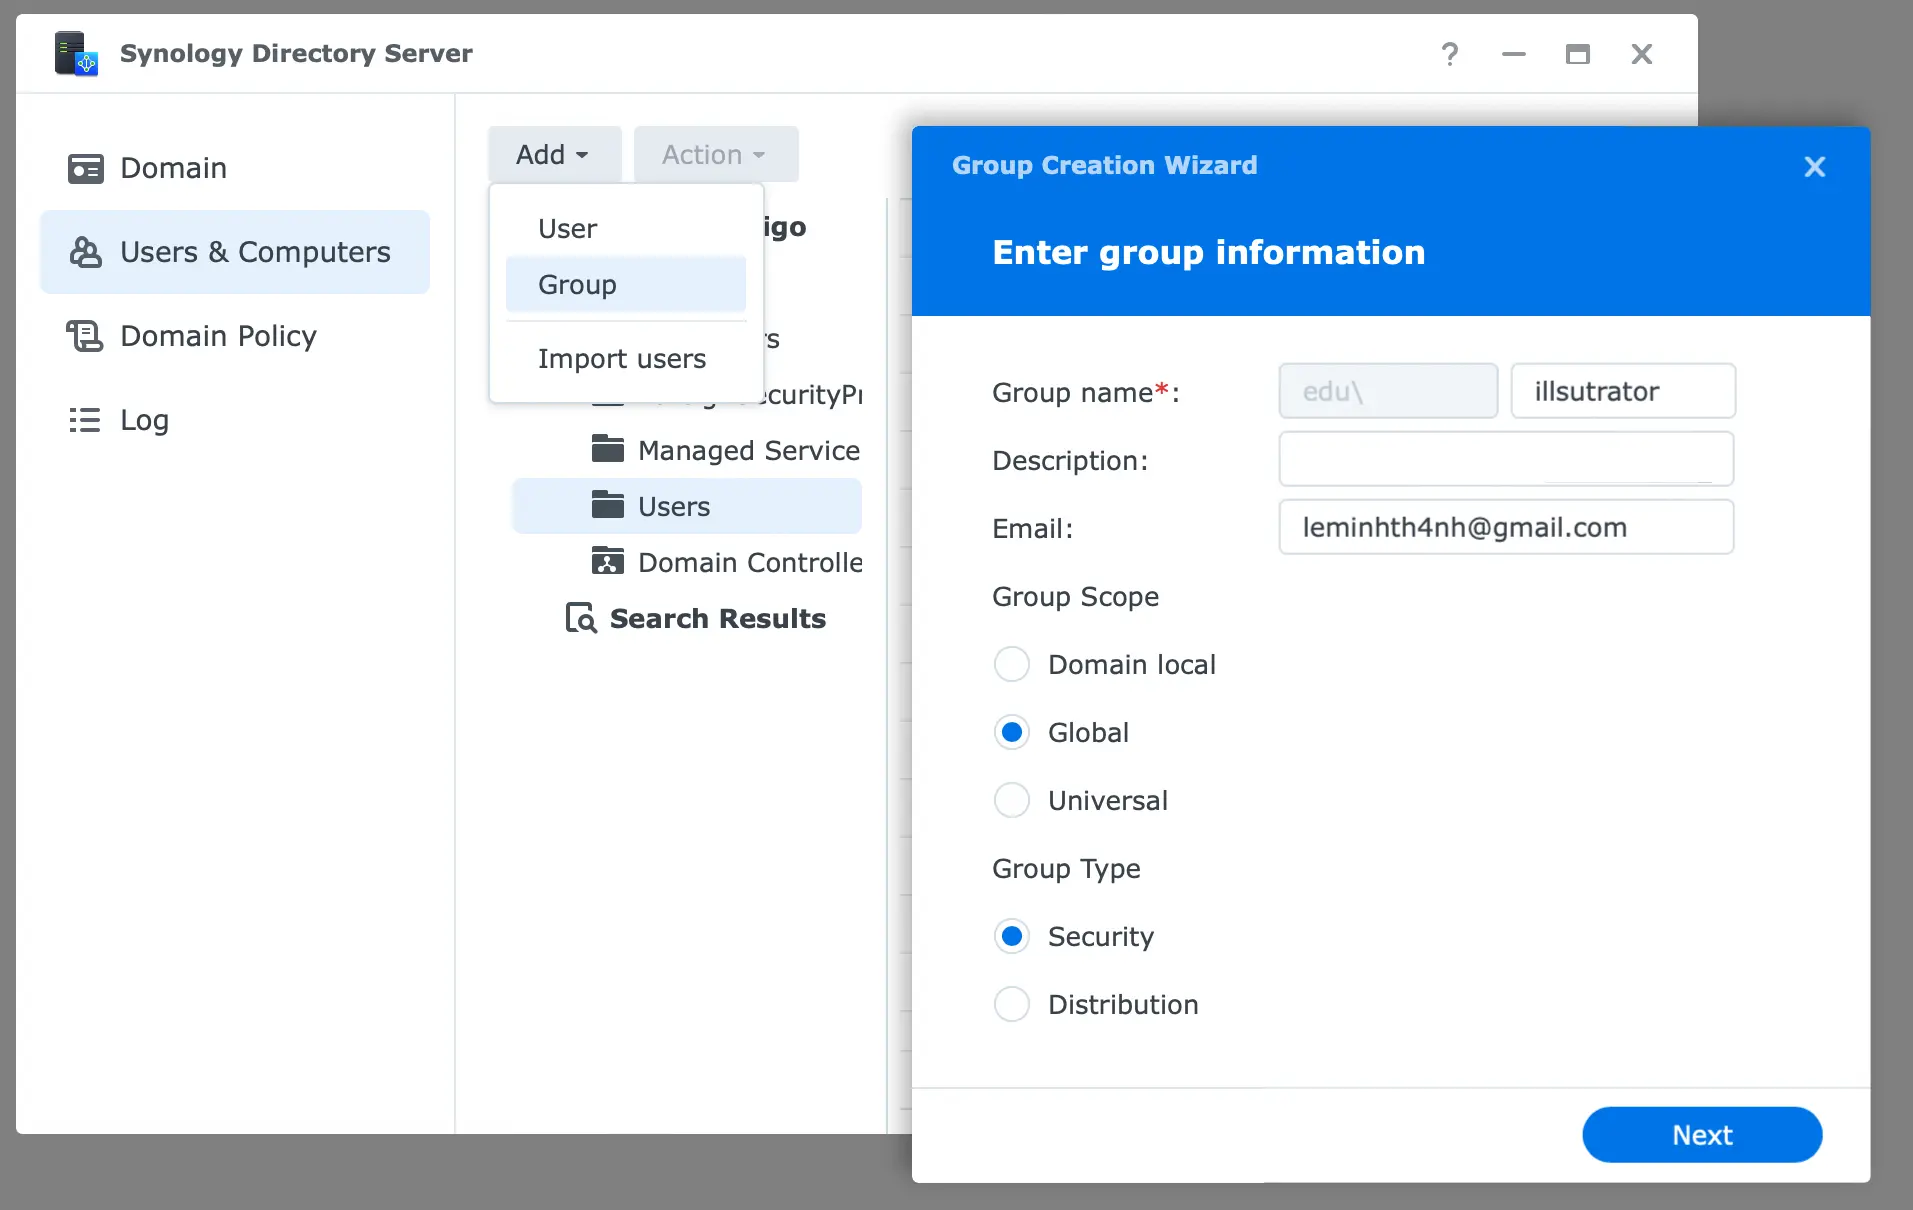1913x1210 pixels.
Task: Click the Domain sidebar icon
Action: click(x=85, y=168)
